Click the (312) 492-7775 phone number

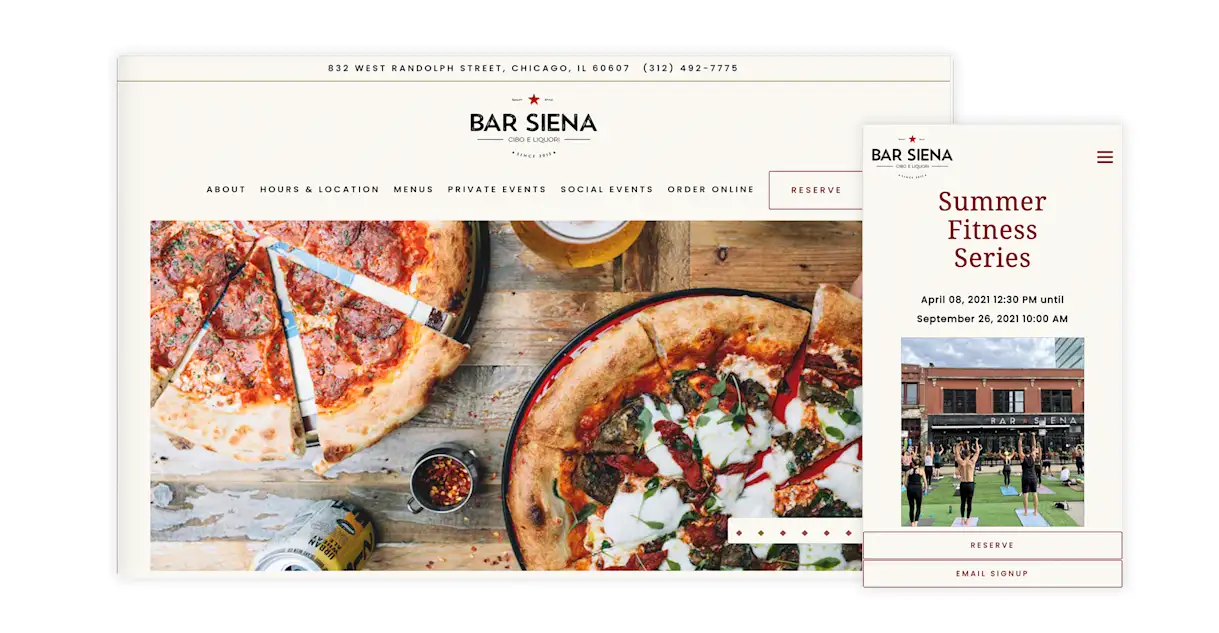coord(691,68)
